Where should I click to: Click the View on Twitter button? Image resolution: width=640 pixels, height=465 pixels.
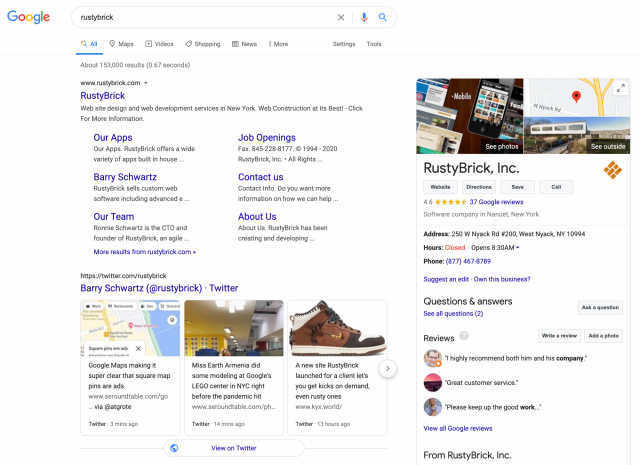pyautogui.click(x=233, y=448)
